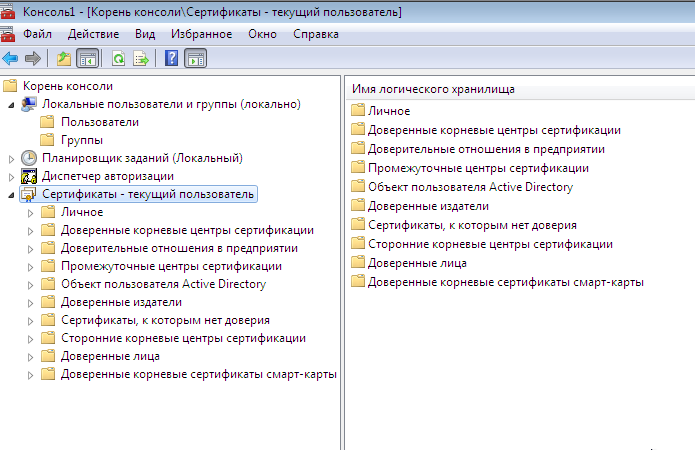This screenshot has width=695, height=450.
Task: Click folder icon of Личное in right pane
Action: pyautogui.click(x=358, y=110)
